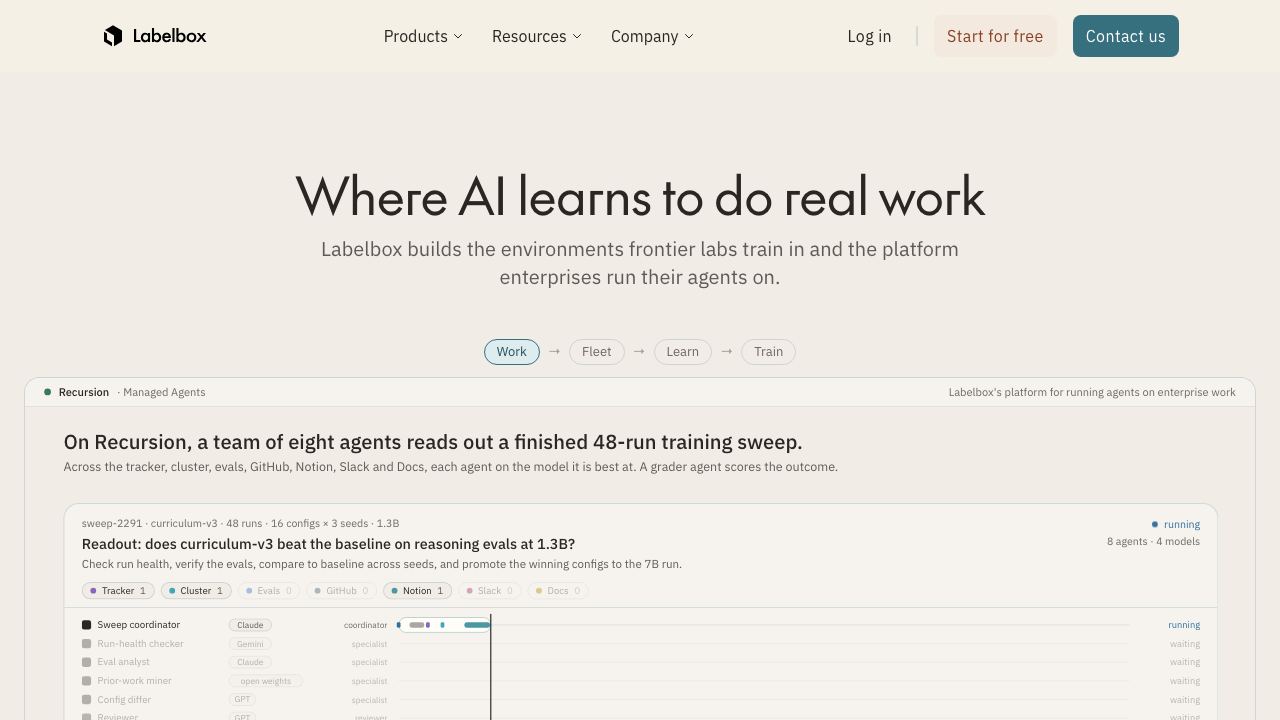Click the waiting status on Eval analyst row
Screen dimensions: 1280x720
[x=1185, y=662]
